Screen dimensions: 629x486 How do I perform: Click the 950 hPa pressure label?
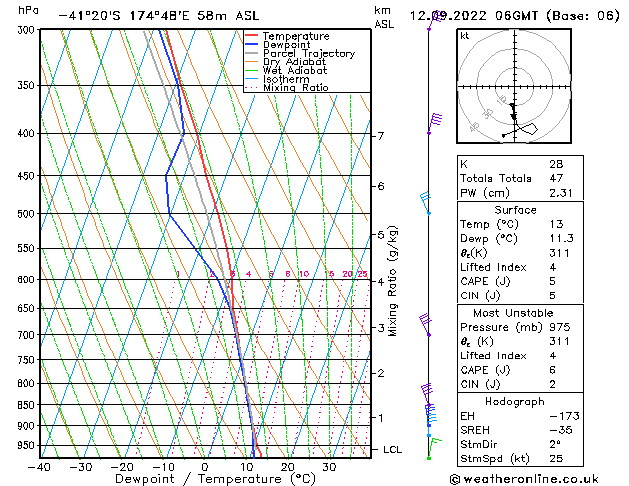[x=28, y=446]
